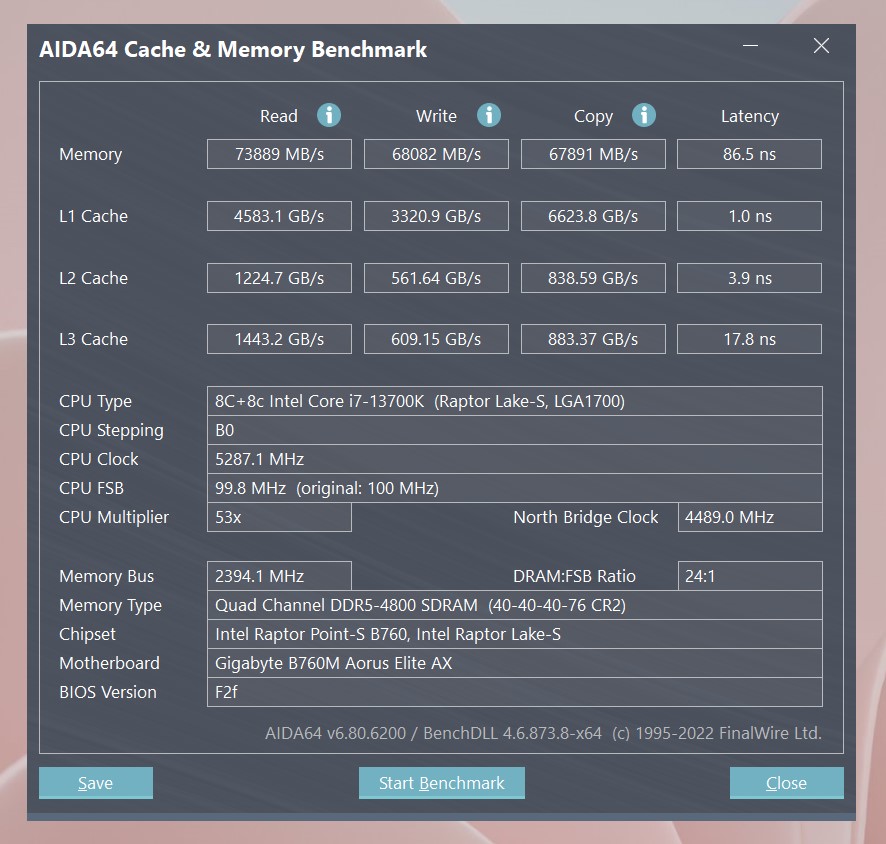Viewport: 886px width, 844px height.
Task: Click the Memory Write value box
Action: pos(436,154)
